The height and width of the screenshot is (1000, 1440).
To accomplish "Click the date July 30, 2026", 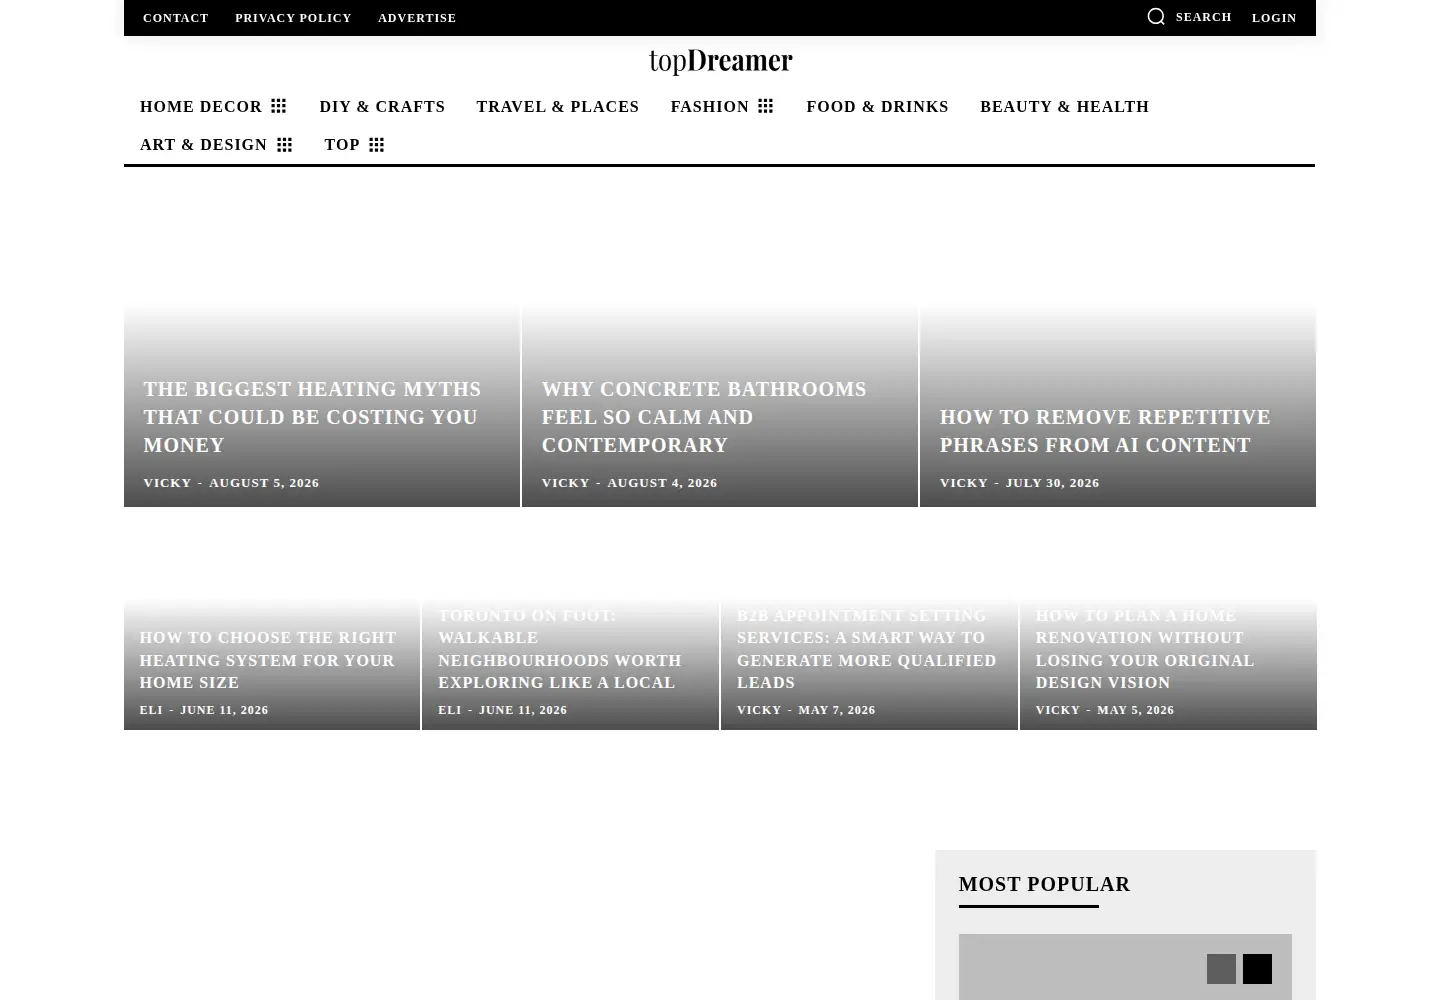I will 1053,483.
